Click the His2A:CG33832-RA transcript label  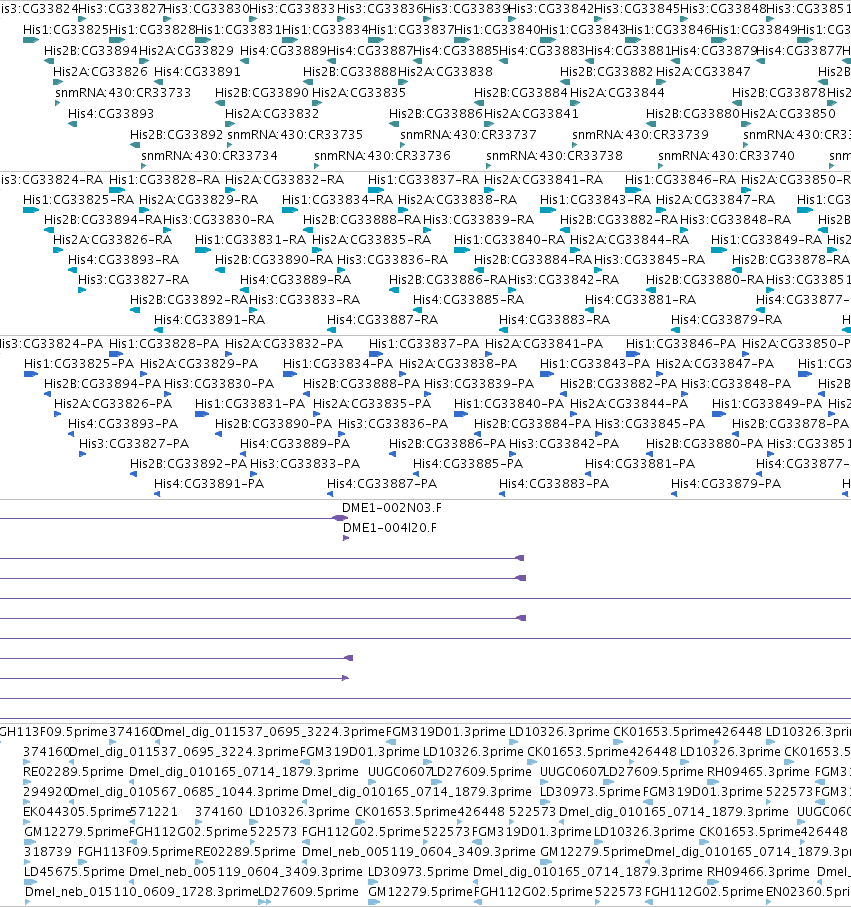pos(285,179)
